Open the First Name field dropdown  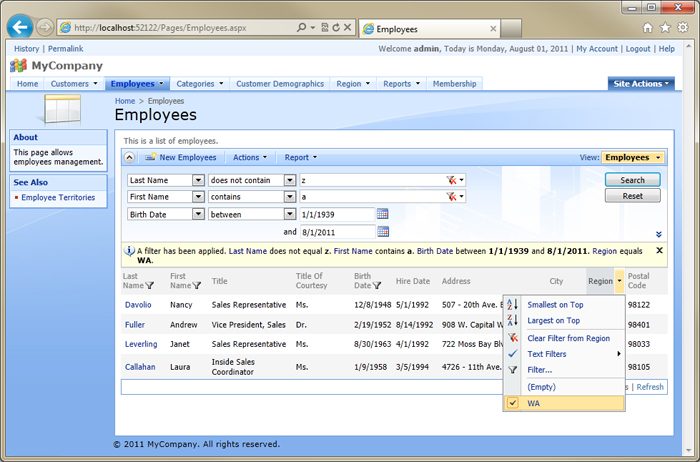tap(198, 197)
